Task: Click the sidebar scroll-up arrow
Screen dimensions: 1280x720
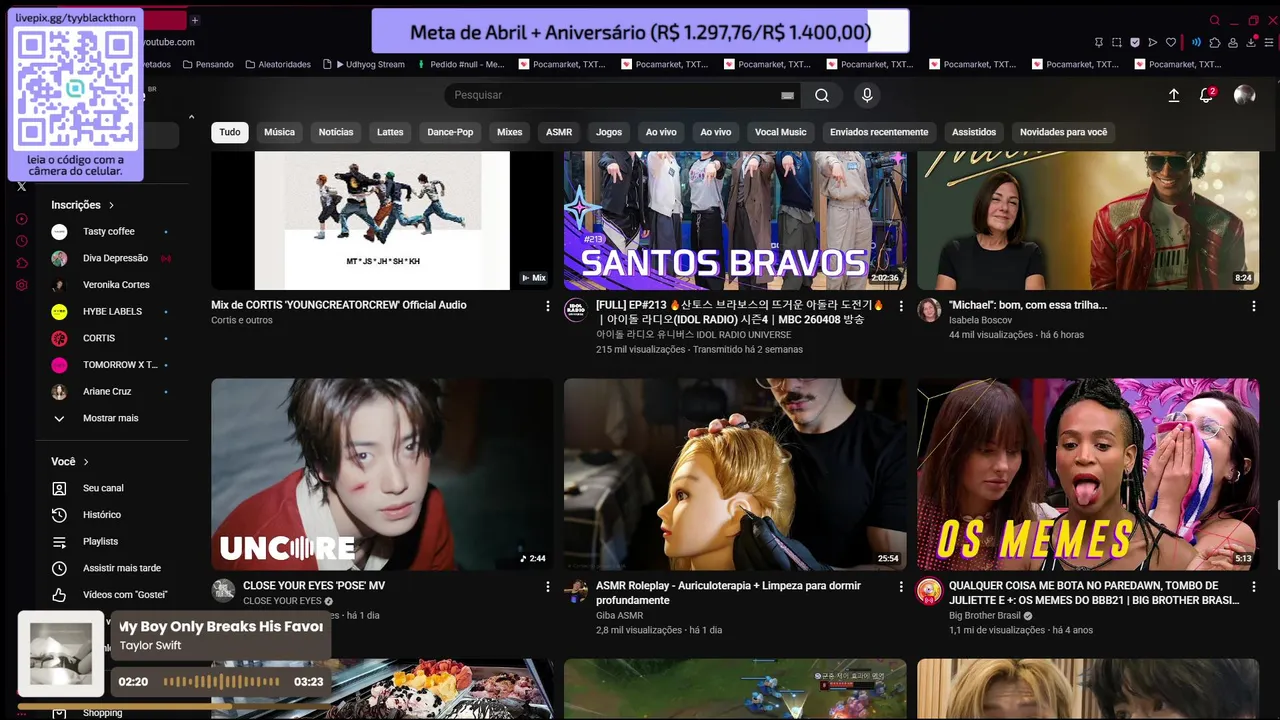Action: (x=191, y=117)
